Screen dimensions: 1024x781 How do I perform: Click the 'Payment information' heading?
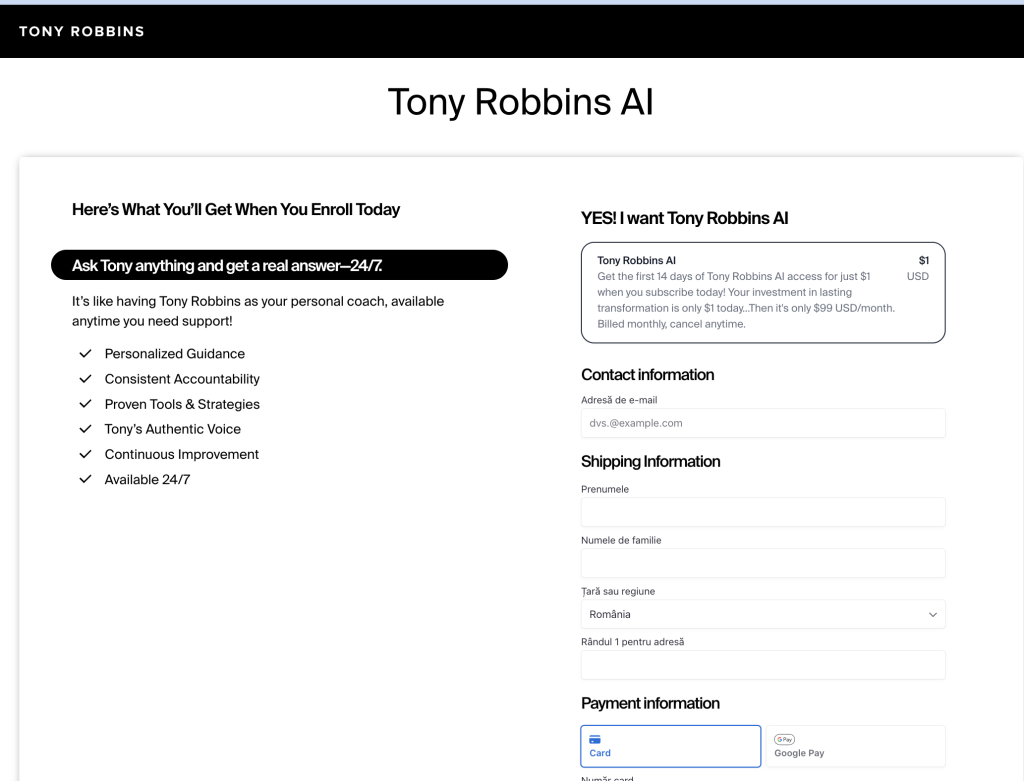[650, 703]
